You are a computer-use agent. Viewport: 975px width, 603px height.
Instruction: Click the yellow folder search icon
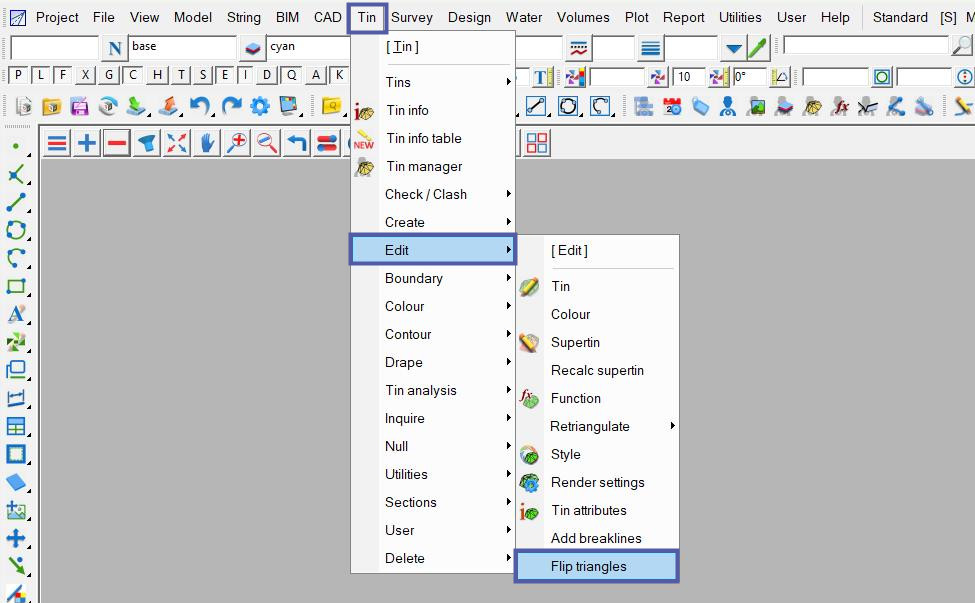coord(333,106)
